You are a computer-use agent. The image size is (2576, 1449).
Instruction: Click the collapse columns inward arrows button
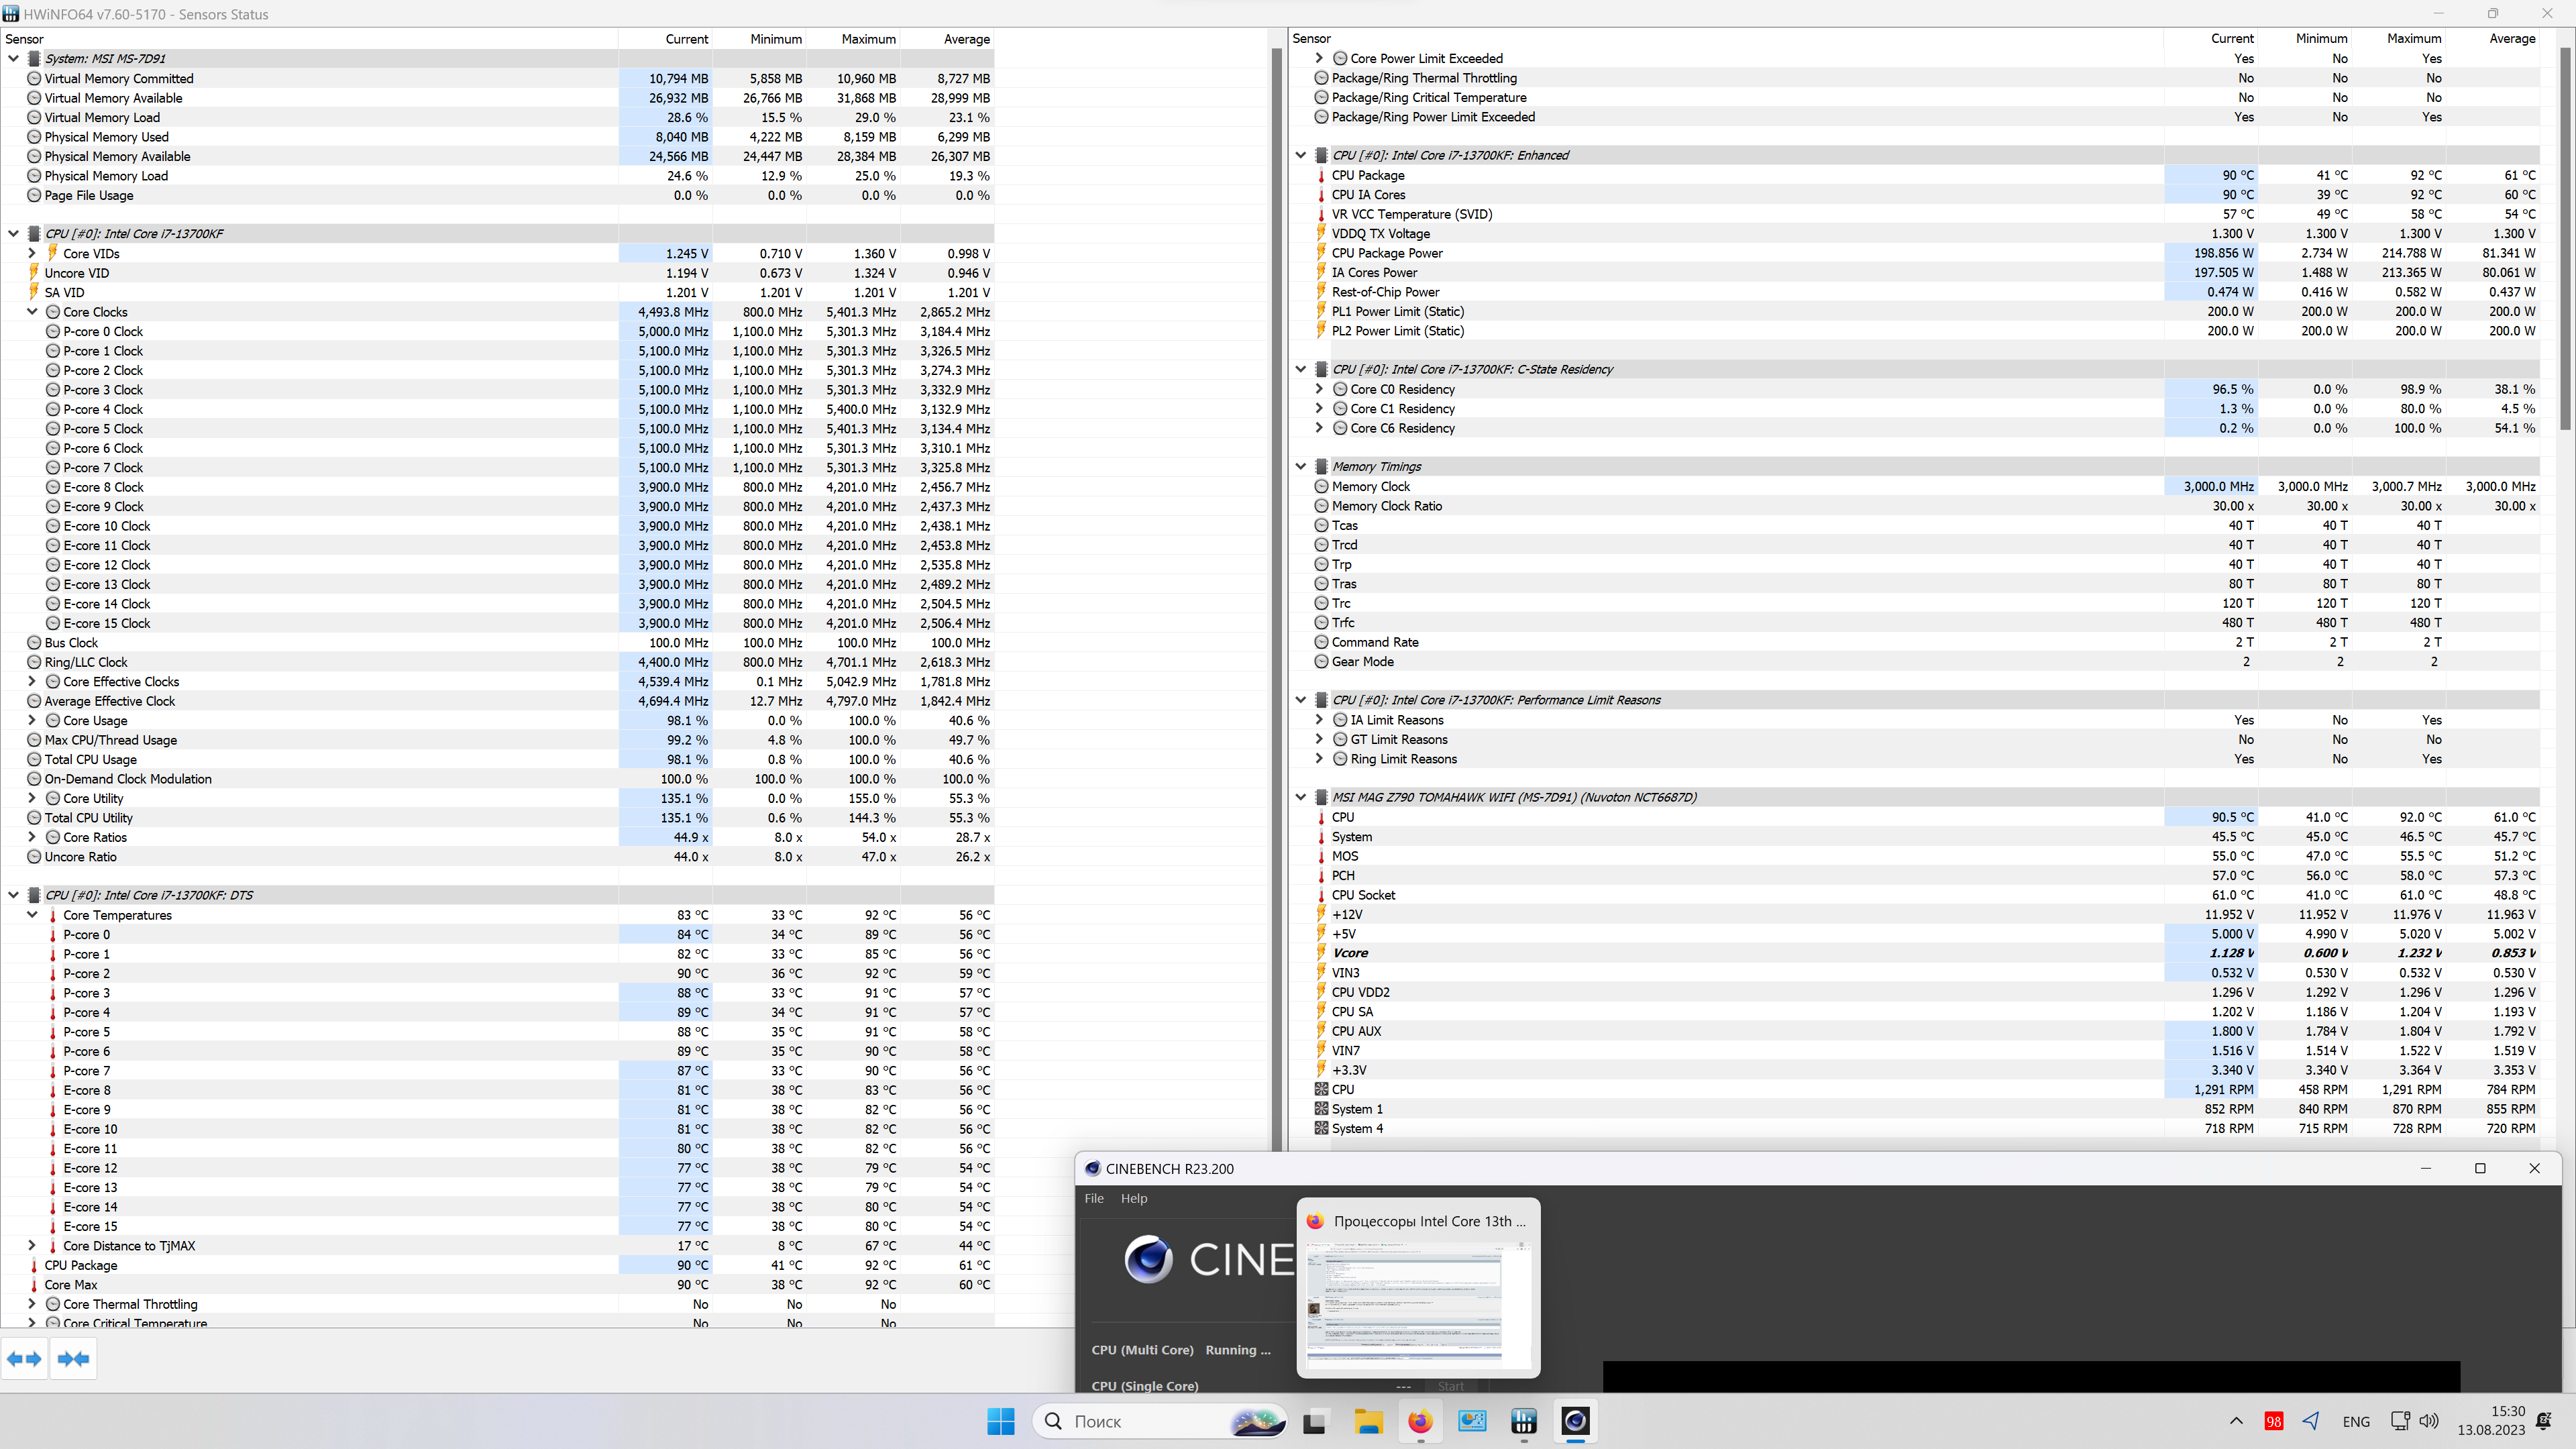point(73,1358)
